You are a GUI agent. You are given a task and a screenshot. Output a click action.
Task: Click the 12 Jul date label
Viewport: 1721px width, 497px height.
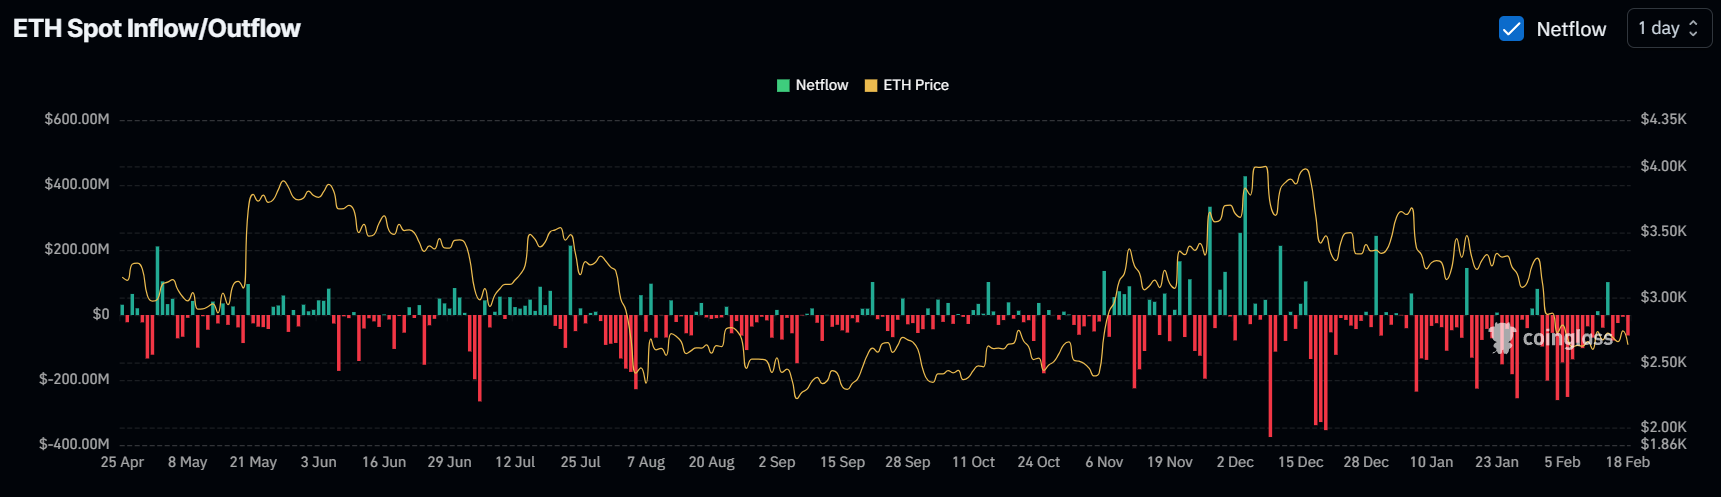click(x=515, y=462)
